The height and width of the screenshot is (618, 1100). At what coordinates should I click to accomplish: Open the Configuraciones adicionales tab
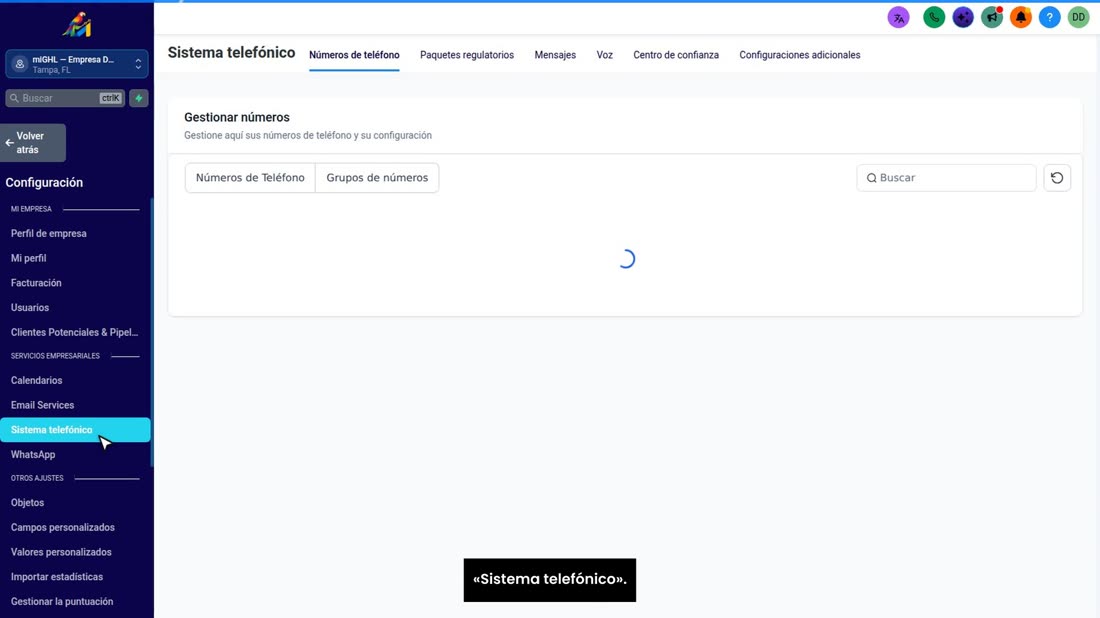[800, 55]
